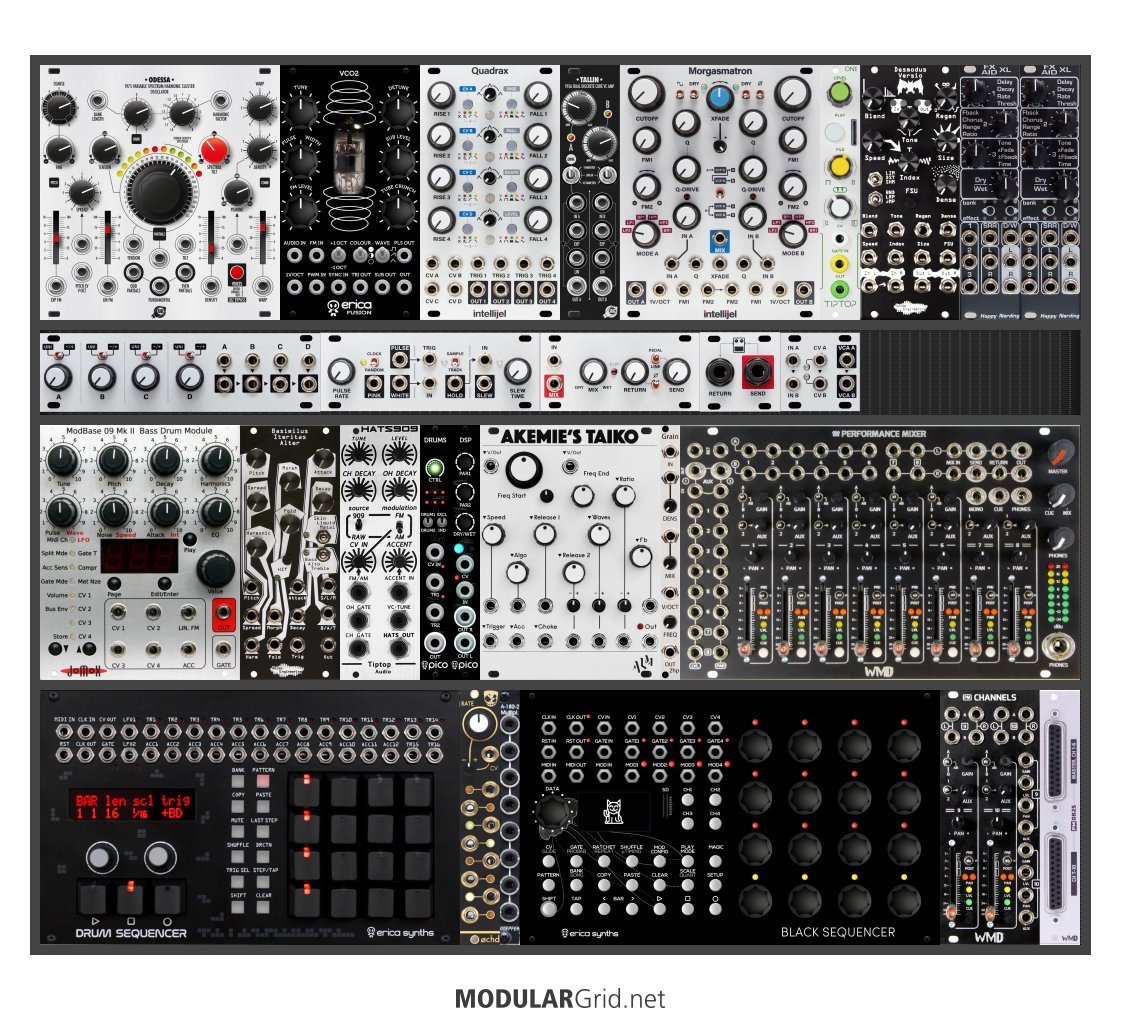Open SETUP on the Black Sequencer
Image resolution: width=1121 pixels, height=1020 pixels.
click(x=715, y=885)
